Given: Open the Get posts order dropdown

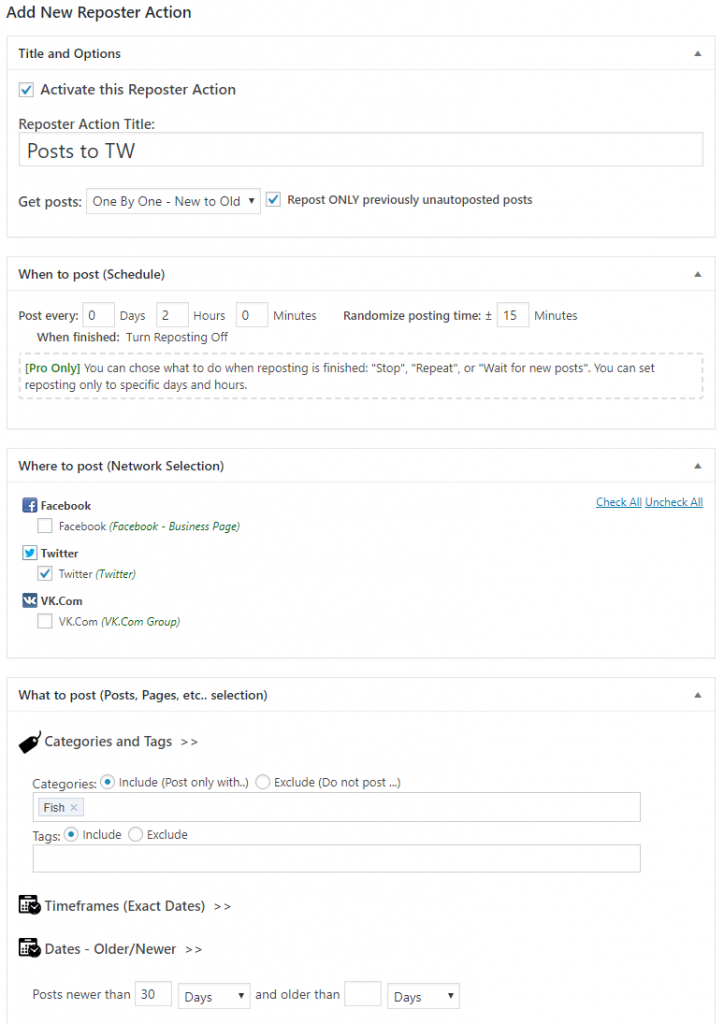Looking at the screenshot, I should pyautogui.click(x=174, y=201).
